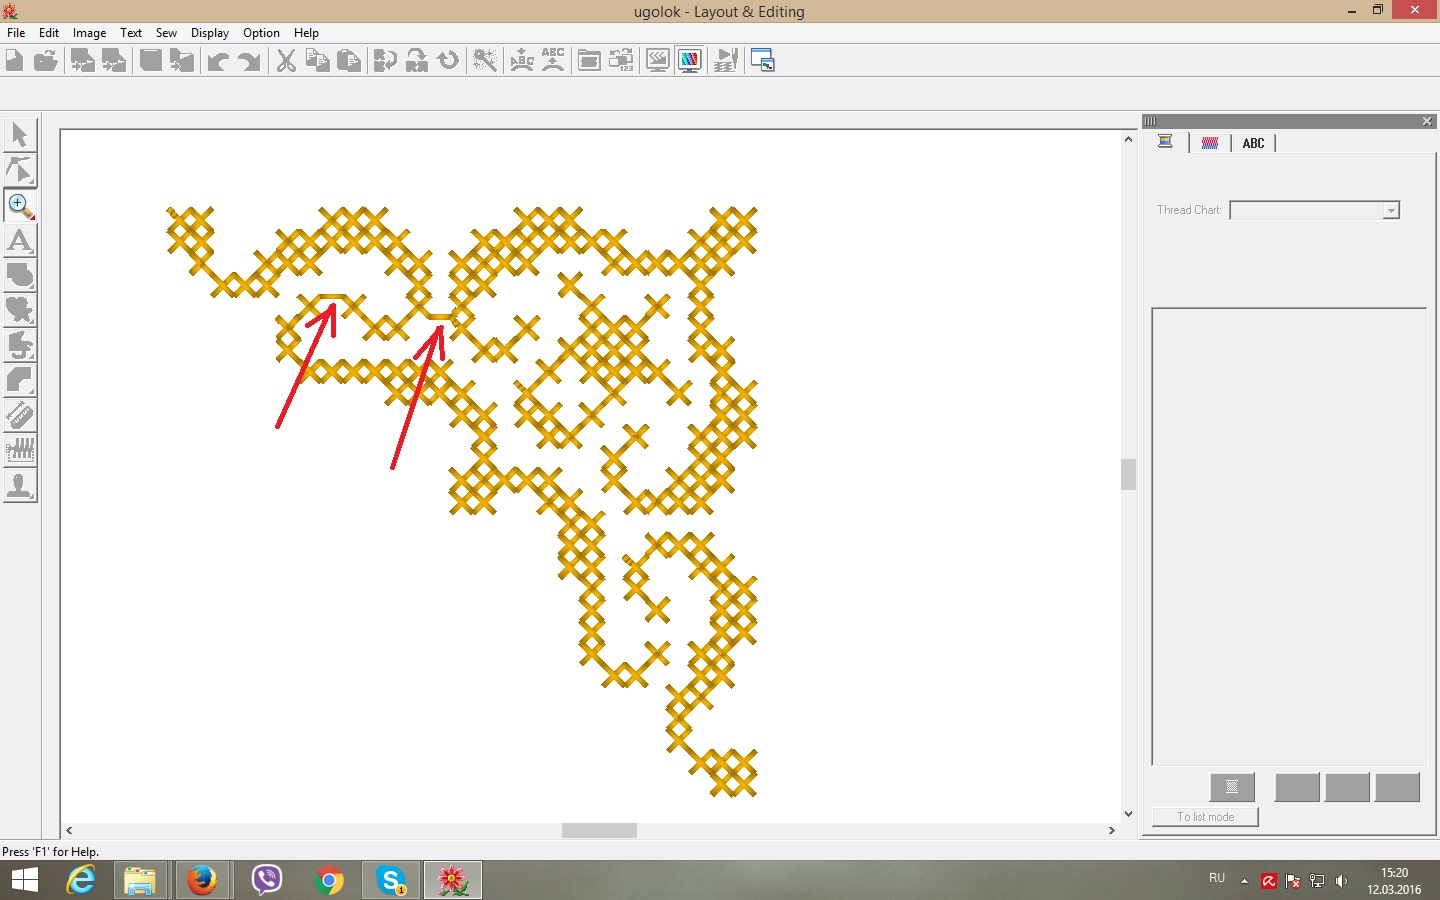The width and height of the screenshot is (1440, 900).
Task: Open the Windows Start menu
Action: coord(24,880)
